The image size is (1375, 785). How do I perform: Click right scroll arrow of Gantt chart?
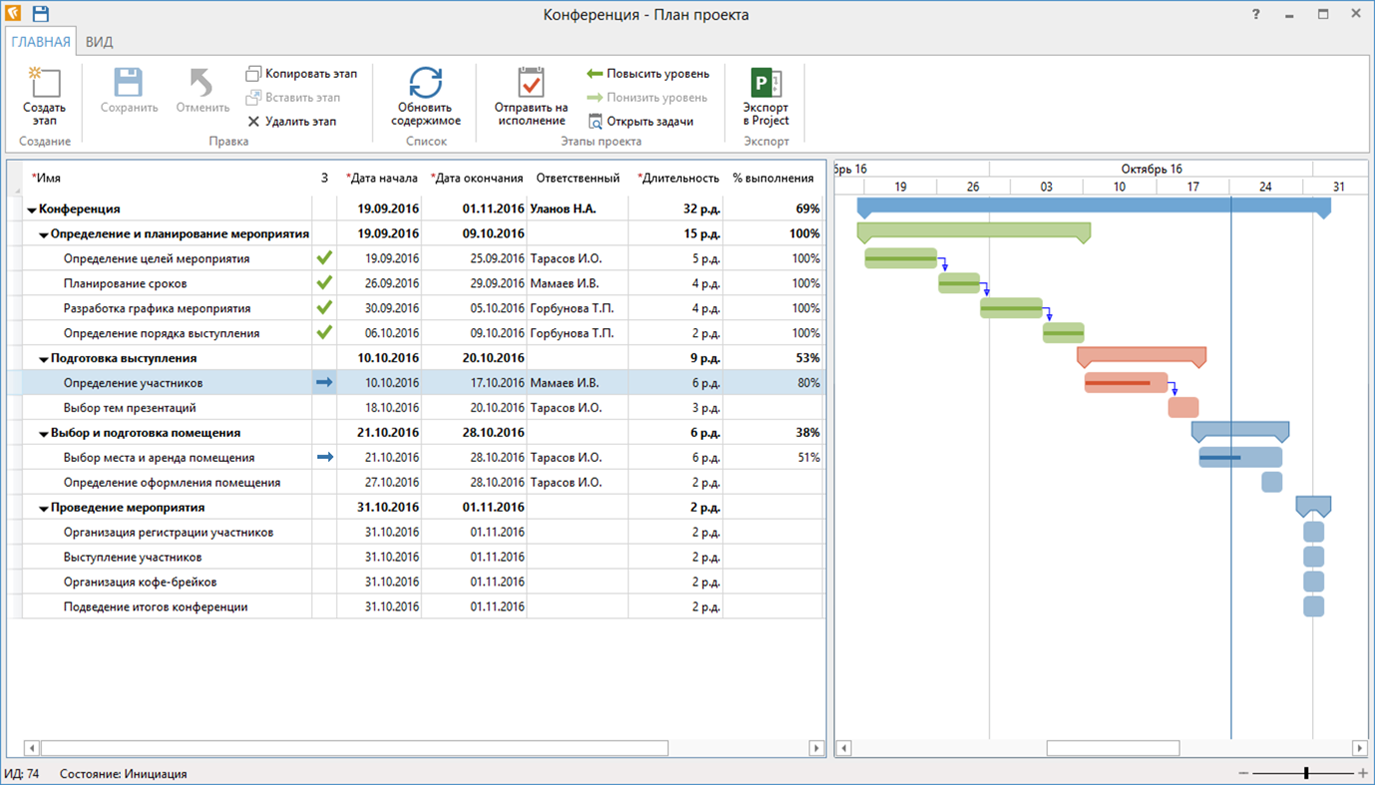1359,748
